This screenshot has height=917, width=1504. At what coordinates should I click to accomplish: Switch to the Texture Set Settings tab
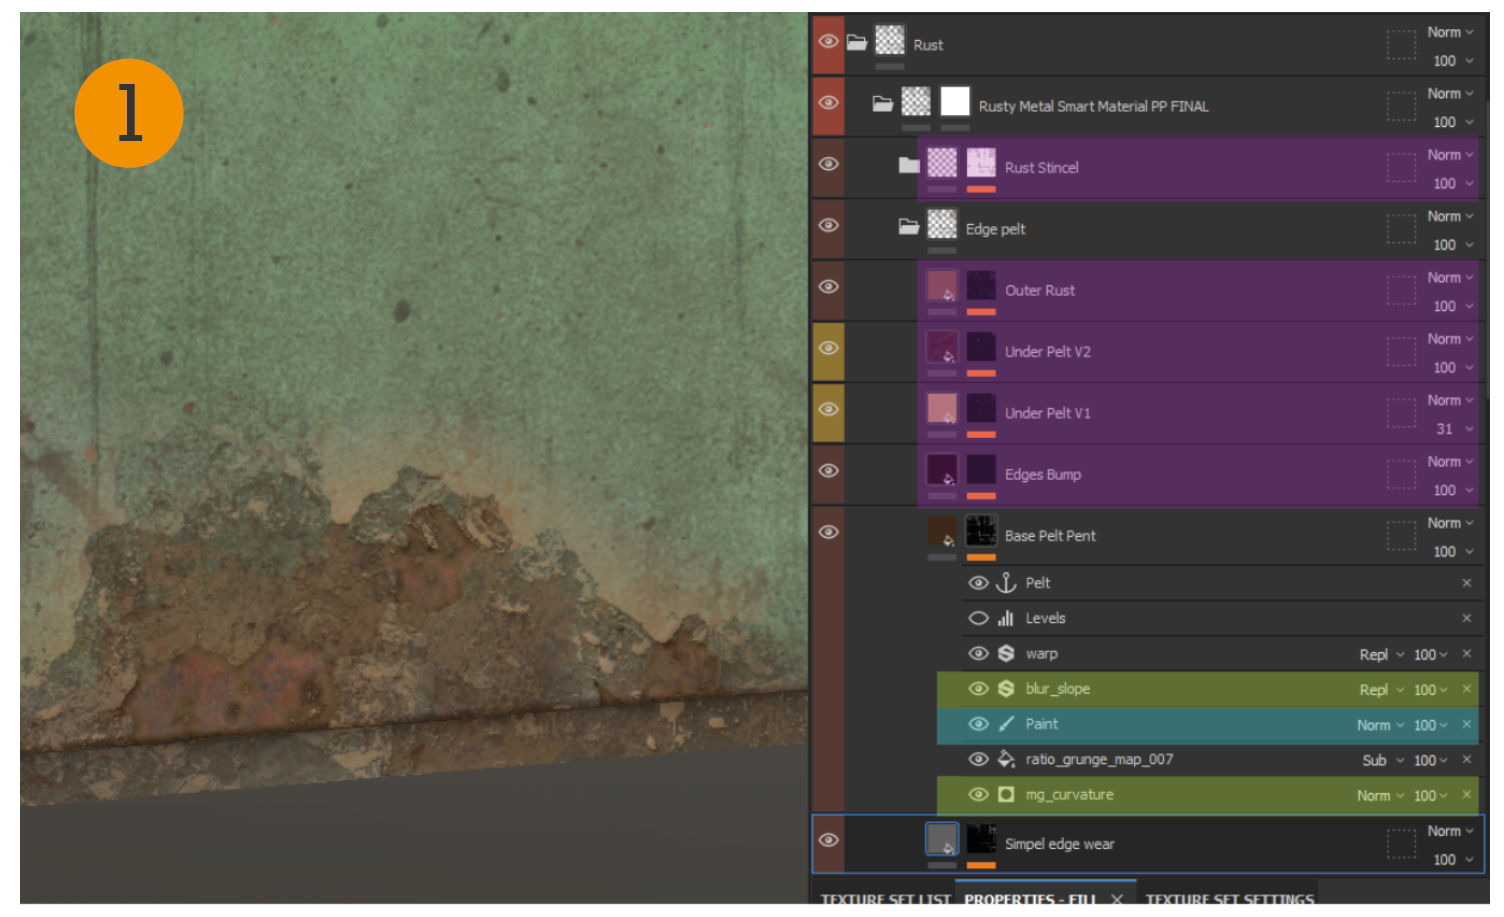tap(1229, 897)
